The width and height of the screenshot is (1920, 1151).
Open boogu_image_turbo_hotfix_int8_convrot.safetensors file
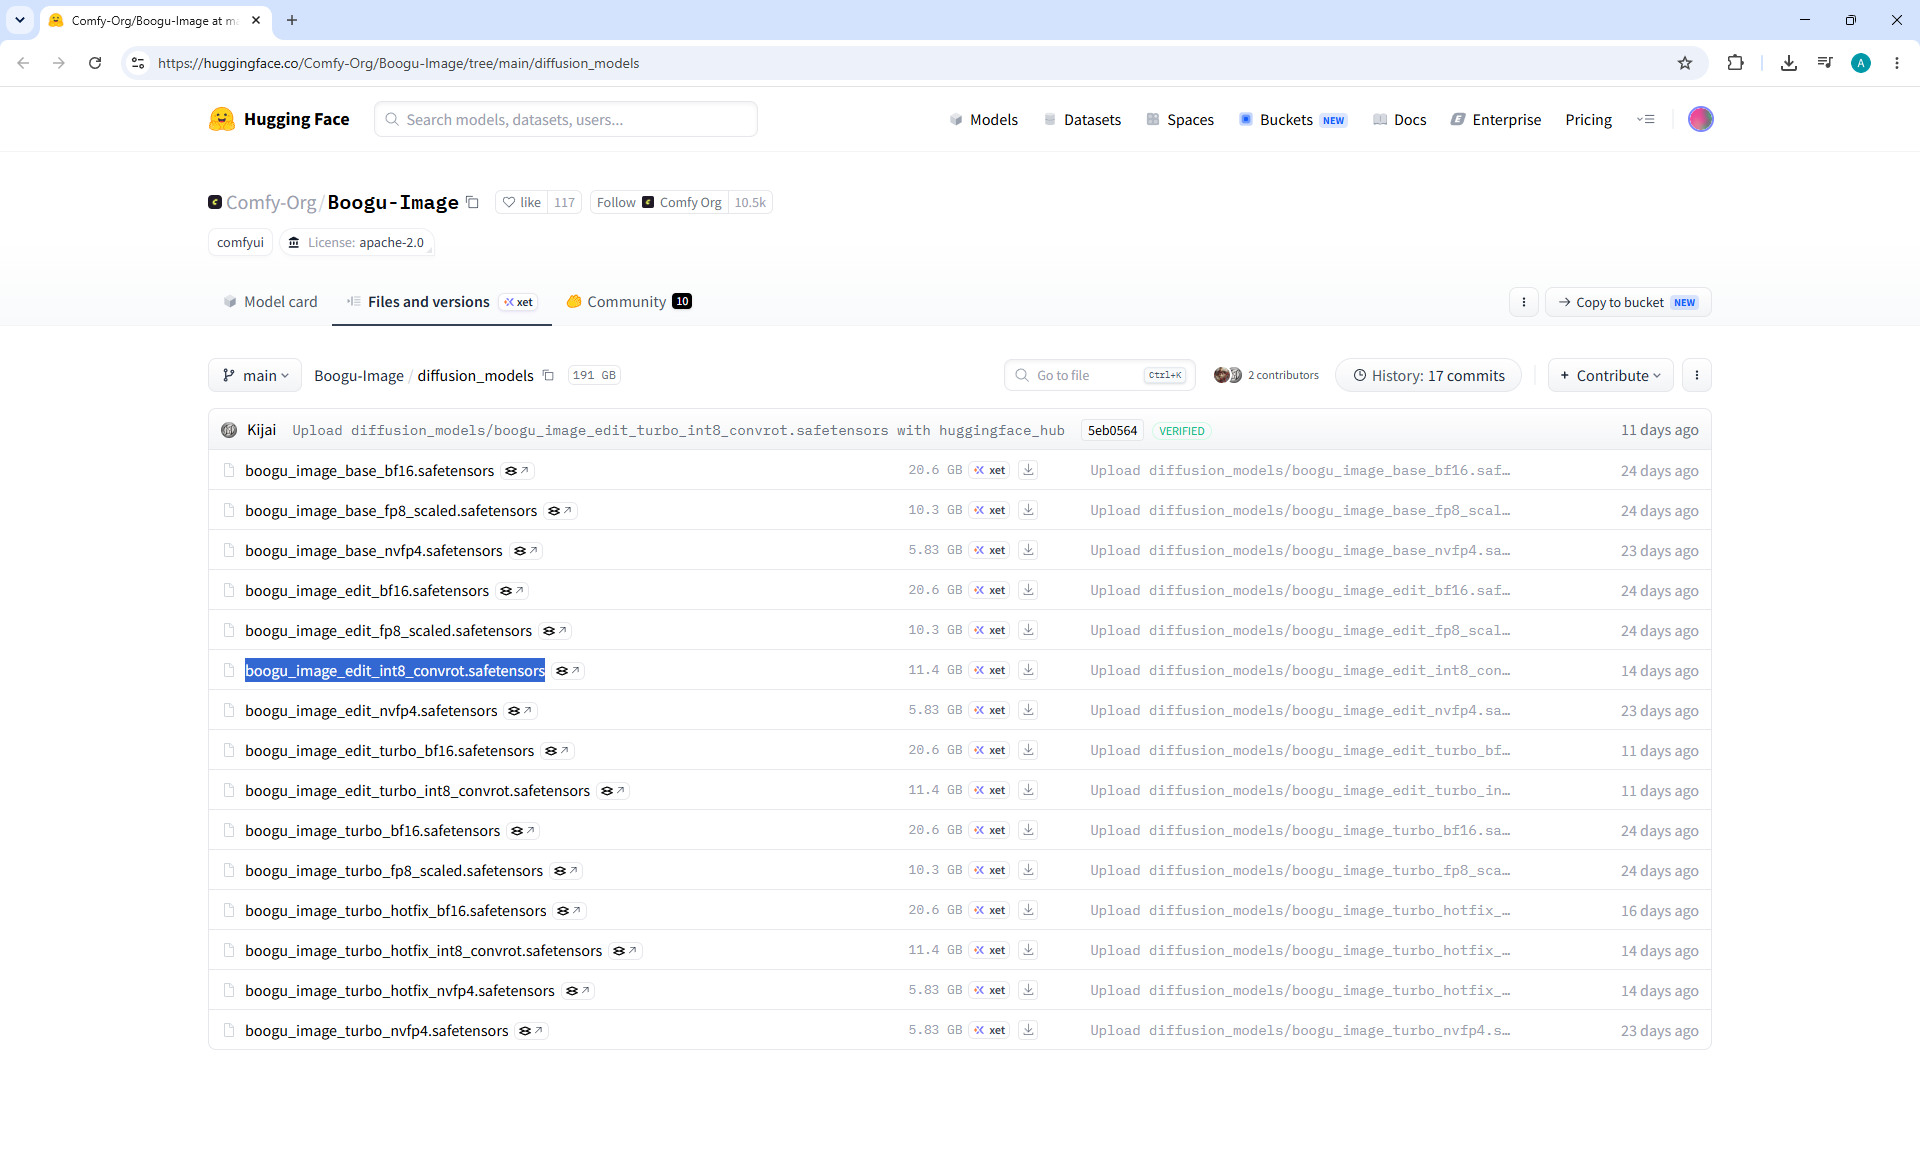coord(423,951)
